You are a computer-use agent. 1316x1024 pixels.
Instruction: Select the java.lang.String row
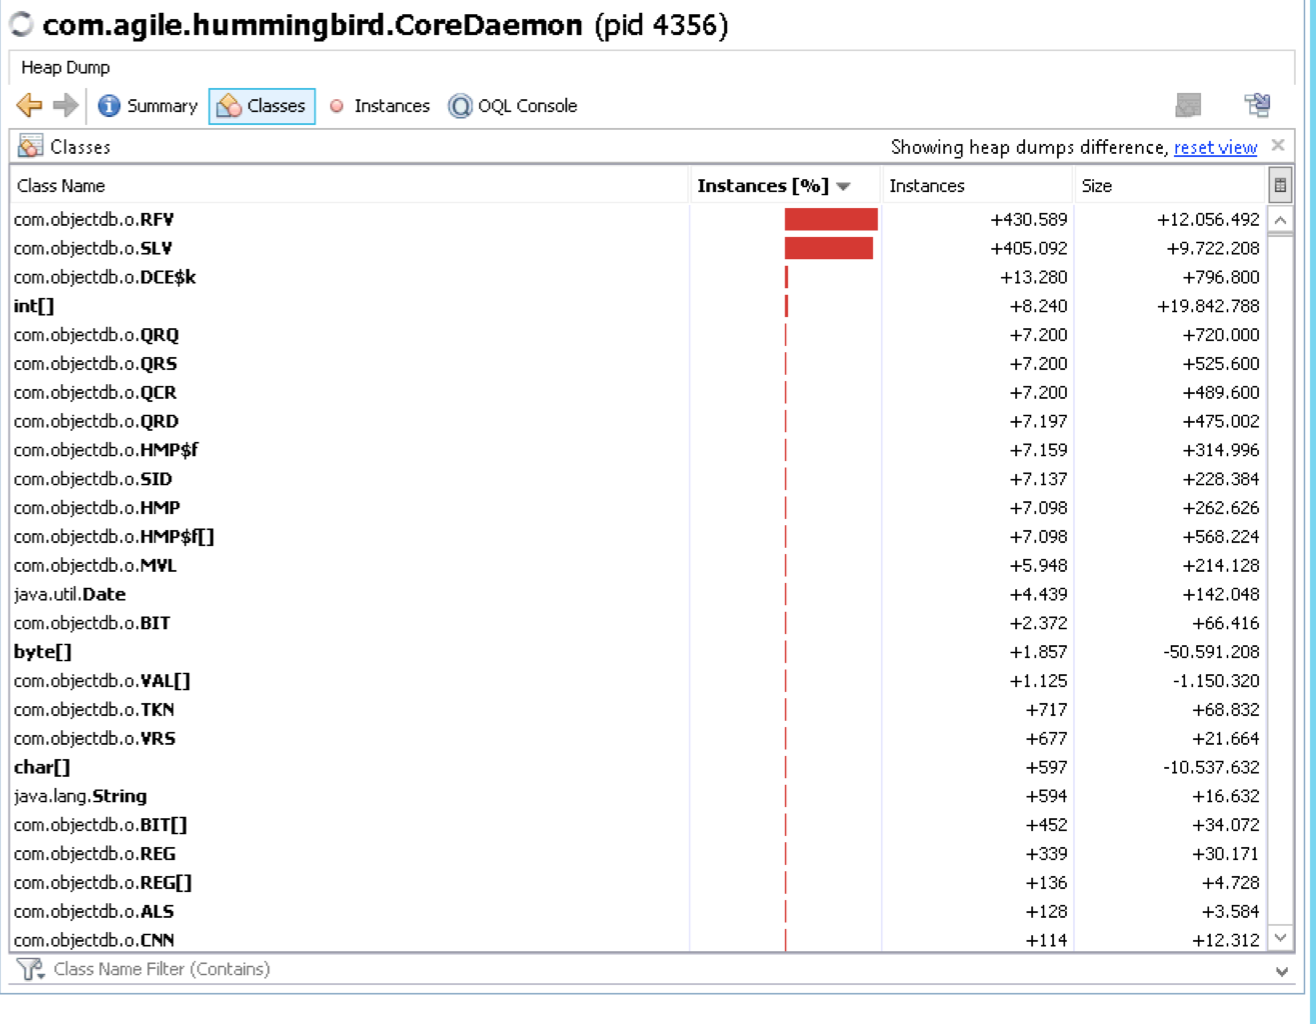point(638,796)
